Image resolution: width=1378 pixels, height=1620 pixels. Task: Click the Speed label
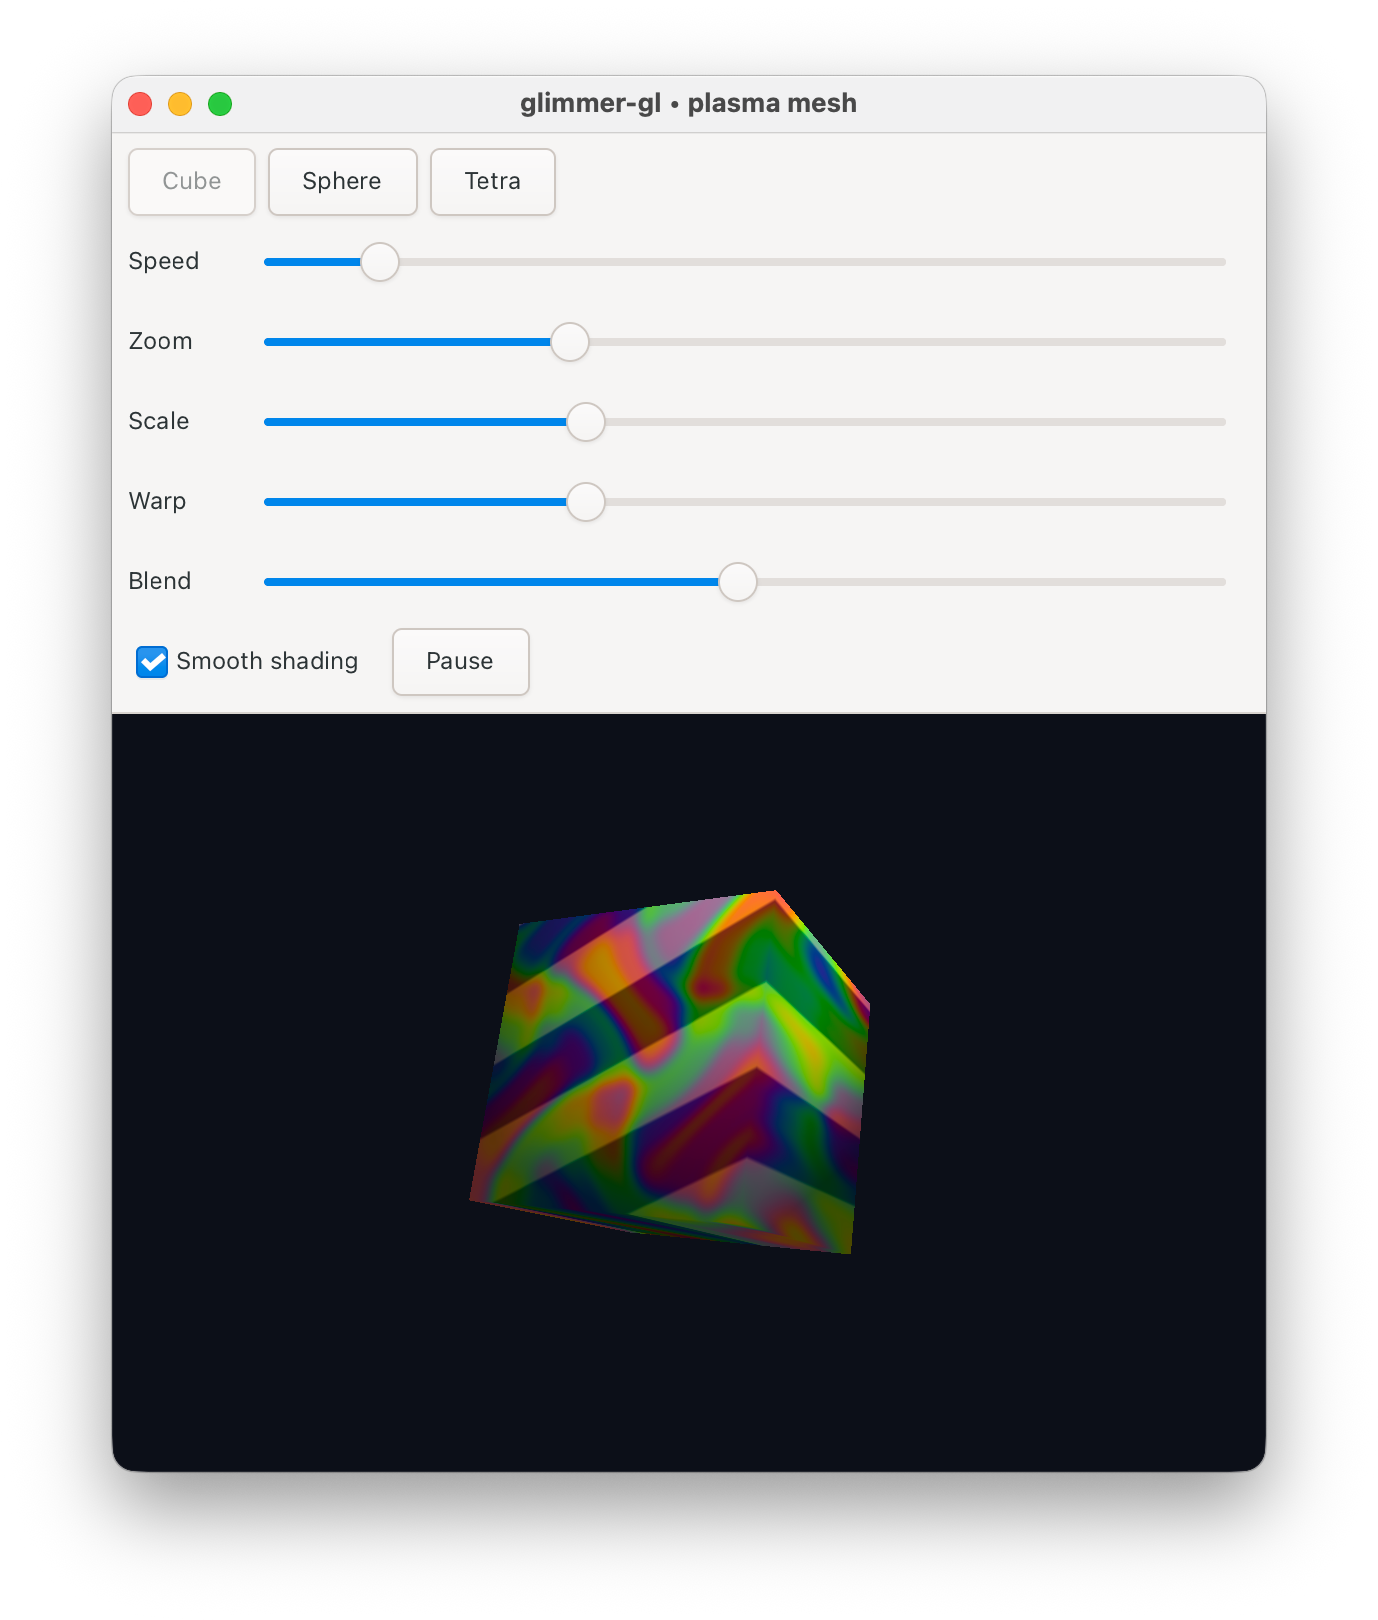[164, 261]
